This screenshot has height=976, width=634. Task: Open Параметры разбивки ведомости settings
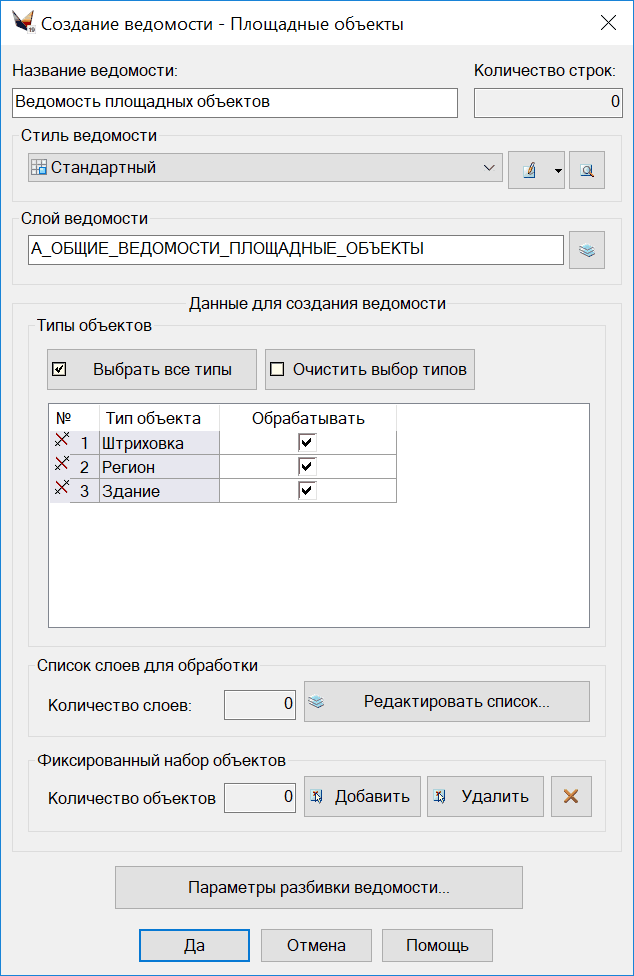pos(319,887)
